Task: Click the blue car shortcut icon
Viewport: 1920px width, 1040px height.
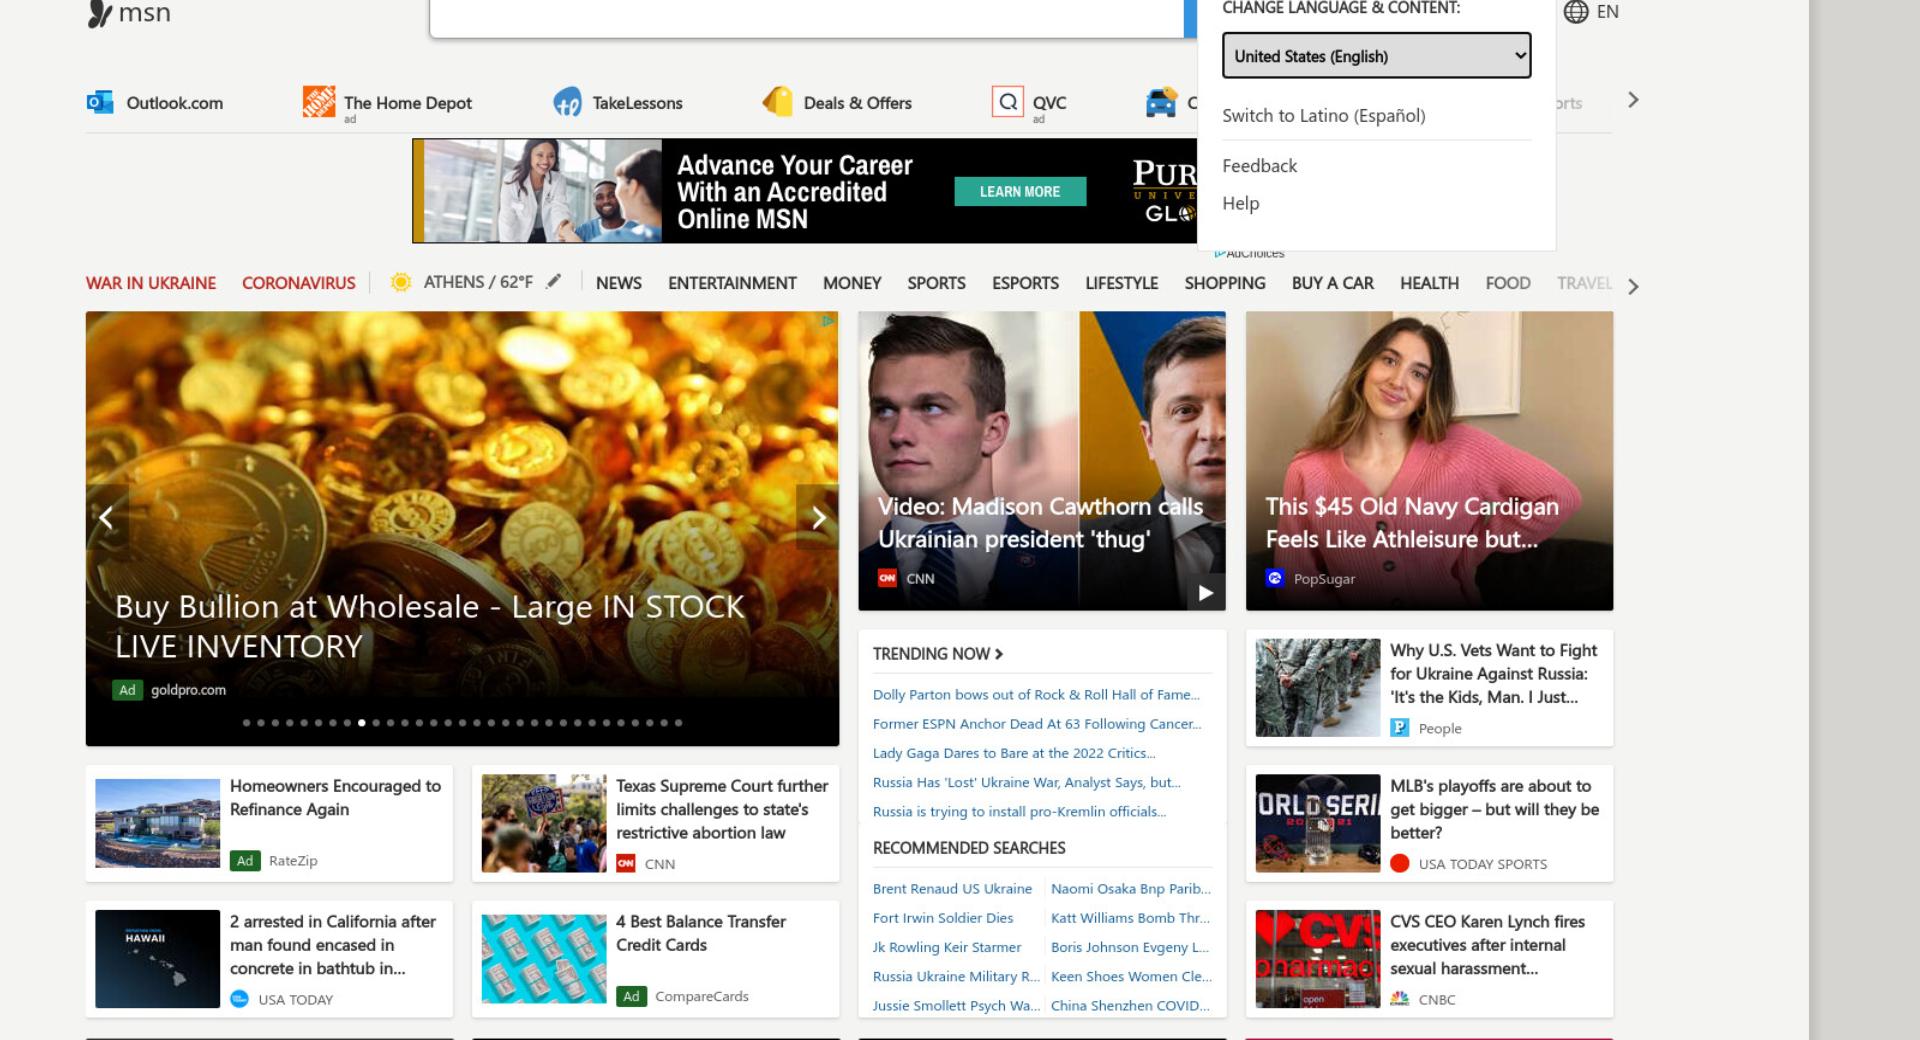Action: [x=1161, y=102]
